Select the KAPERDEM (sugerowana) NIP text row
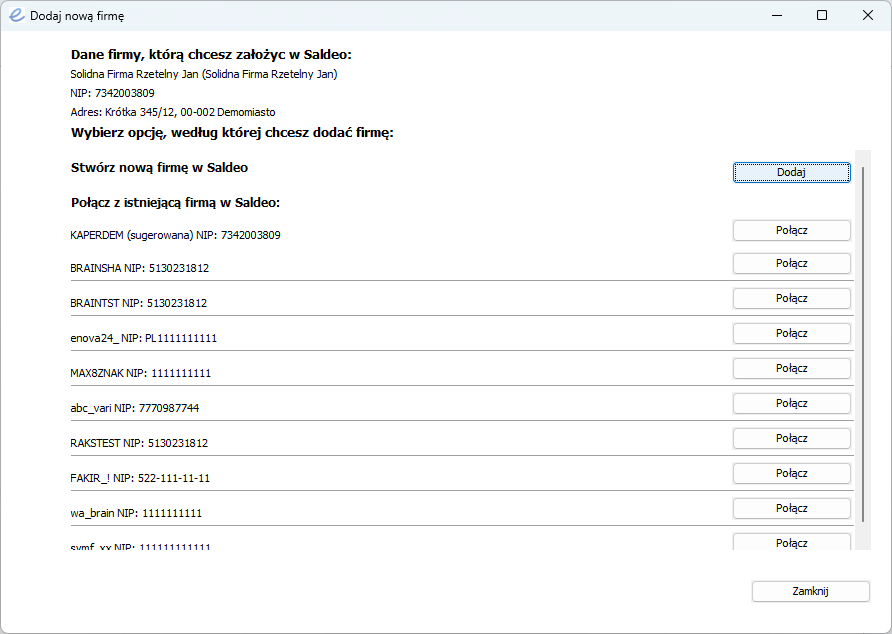The height and width of the screenshot is (634, 892). pos(175,235)
